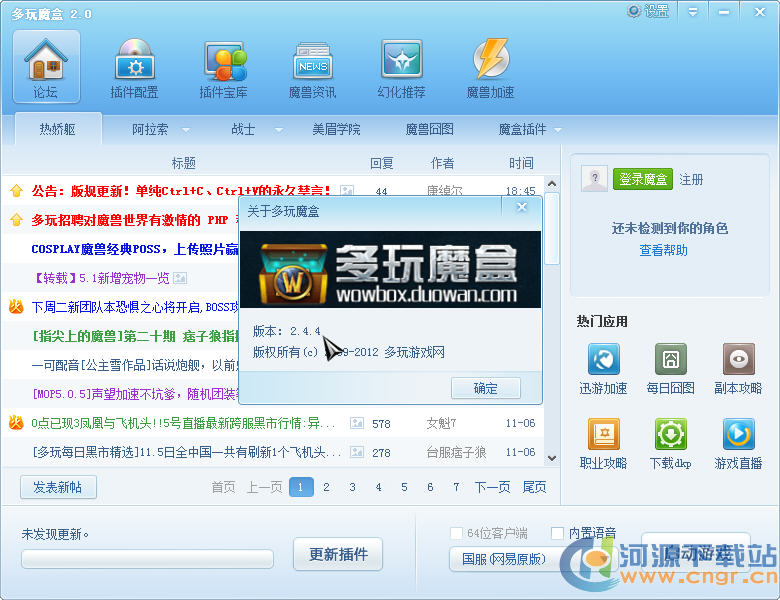Image resolution: width=780 pixels, height=600 pixels.
Task: Switch to the 战士 tab
Action: pyautogui.click(x=243, y=129)
